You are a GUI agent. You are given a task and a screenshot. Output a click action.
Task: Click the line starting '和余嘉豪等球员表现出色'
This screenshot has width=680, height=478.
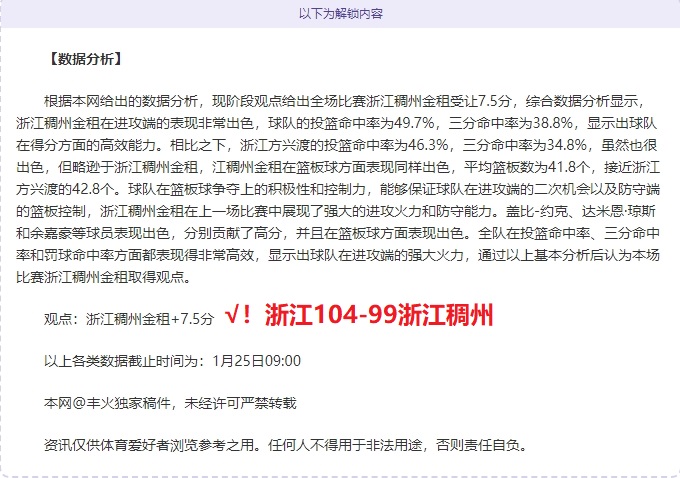(338, 233)
